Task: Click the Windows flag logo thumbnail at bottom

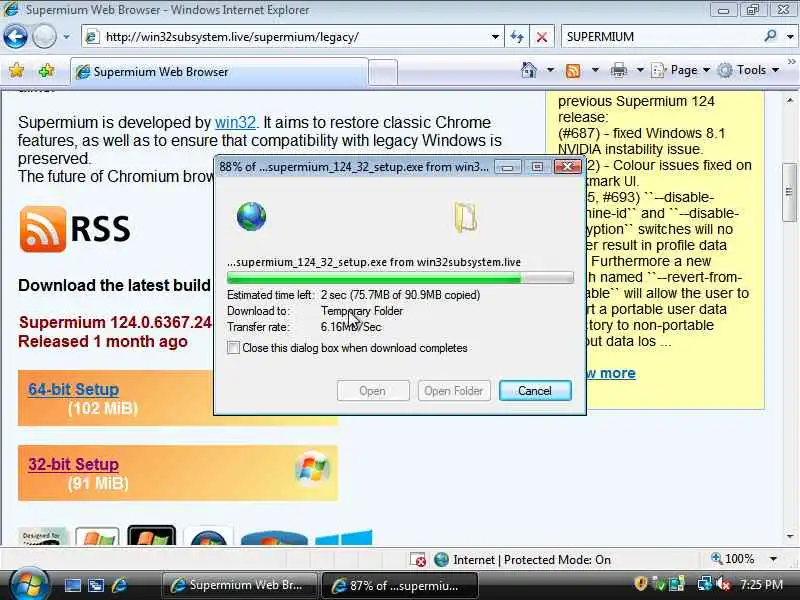Action: click(97, 536)
